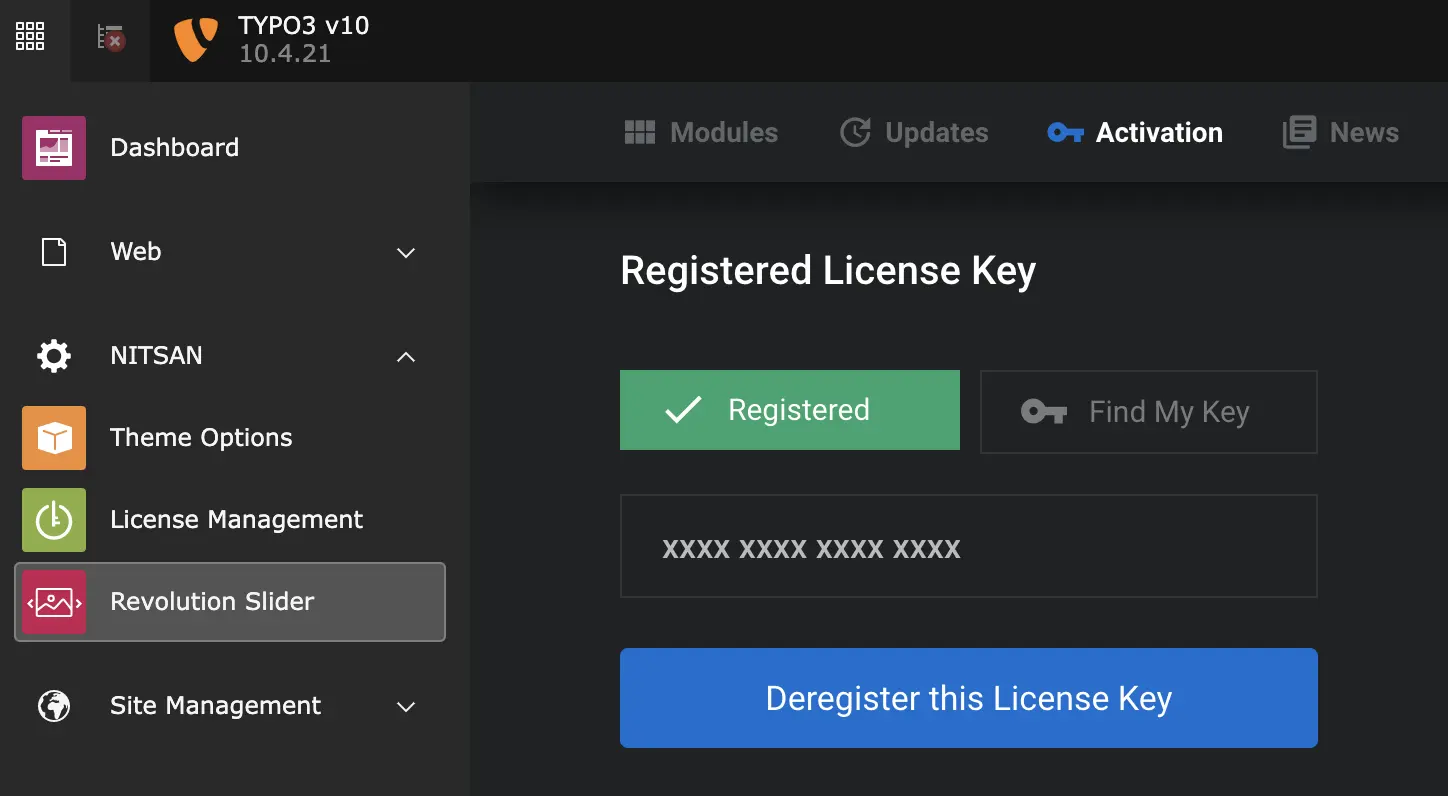Click the orange TYPO3 logo
This screenshot has width=1448, height=796.
195,40
